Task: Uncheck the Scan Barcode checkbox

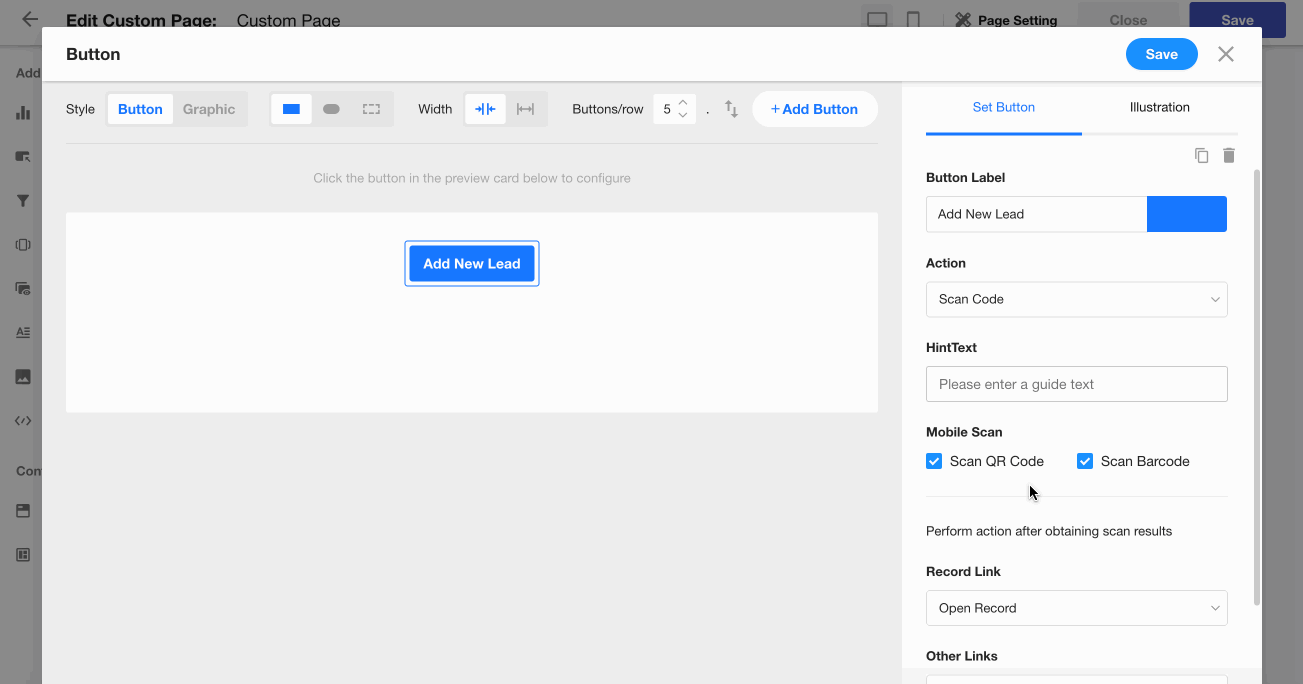Action: pos(1085,461)
